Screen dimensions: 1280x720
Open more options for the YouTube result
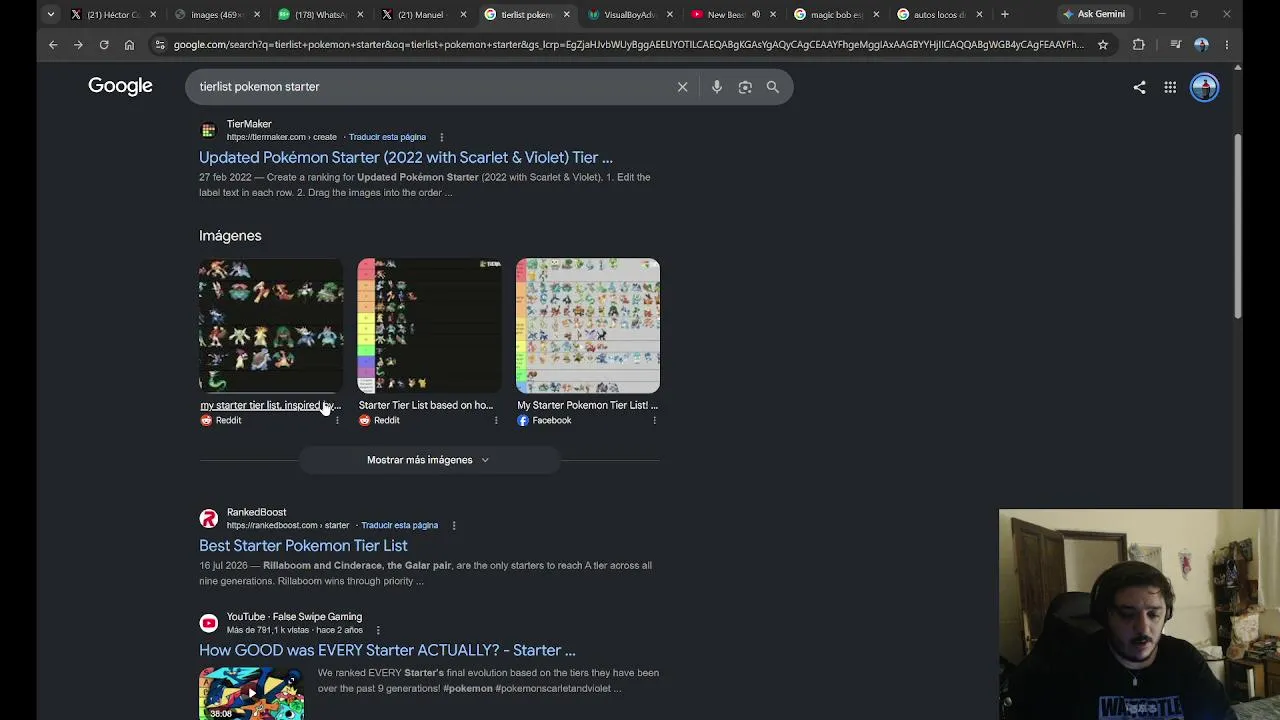click(x=378, y=630)
